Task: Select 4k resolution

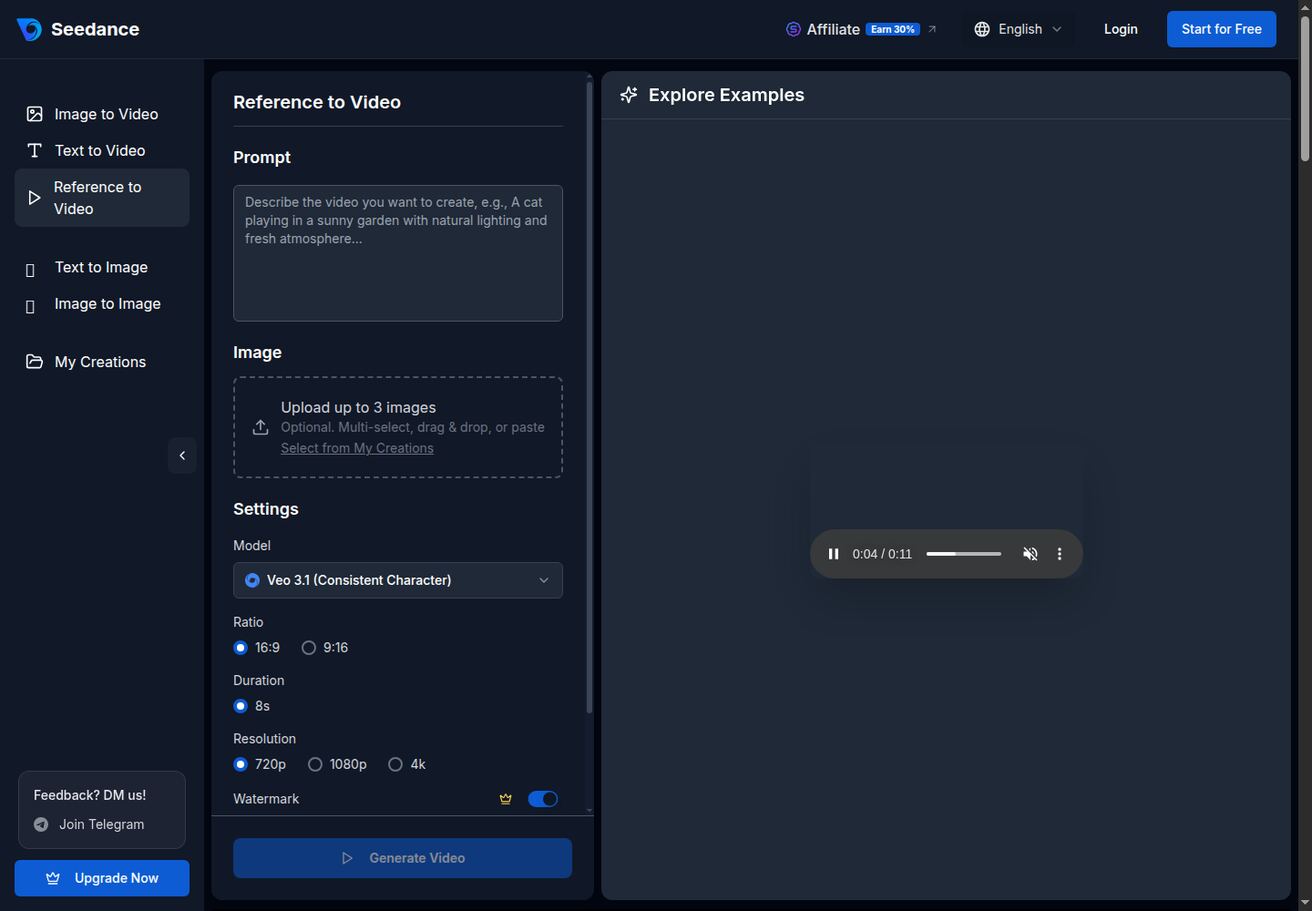Action: pos(395,764)
